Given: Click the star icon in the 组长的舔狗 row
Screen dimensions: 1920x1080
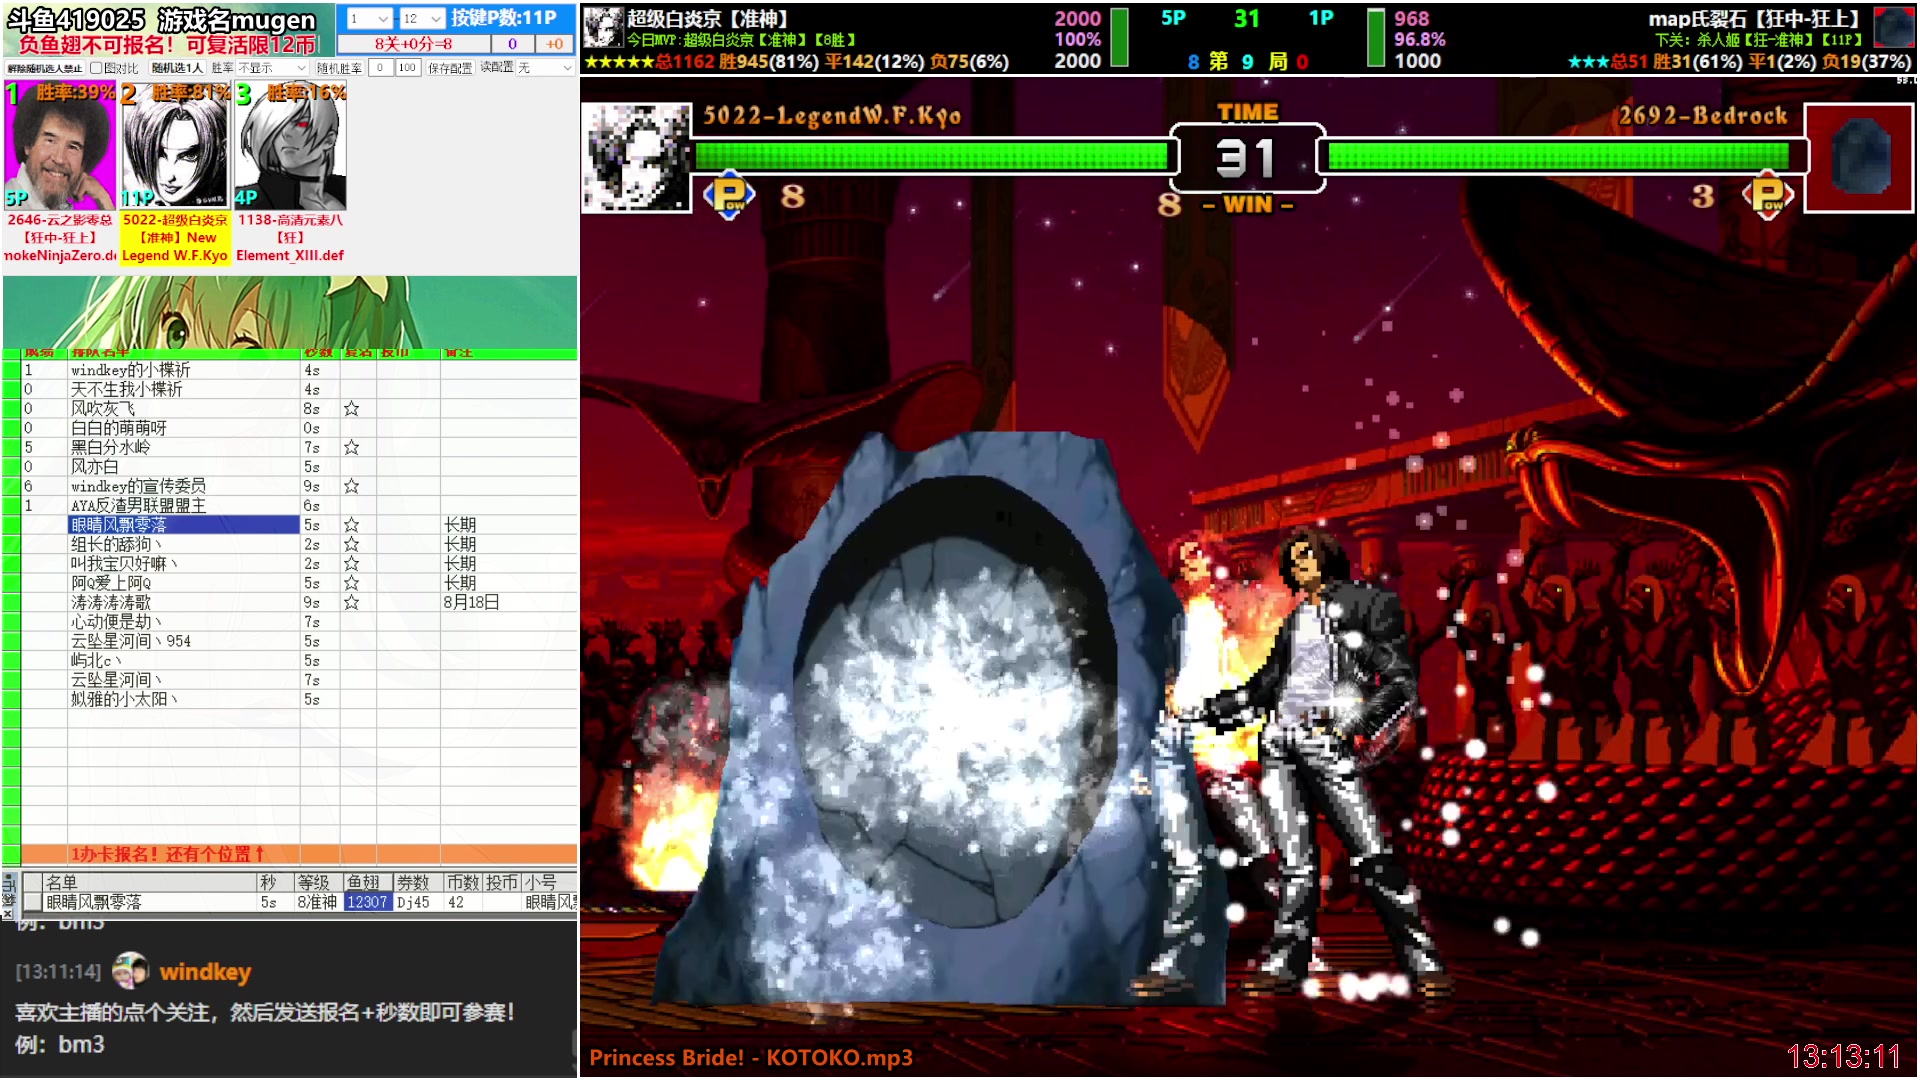Looking at the screenshot, I should tap(351, 544).
